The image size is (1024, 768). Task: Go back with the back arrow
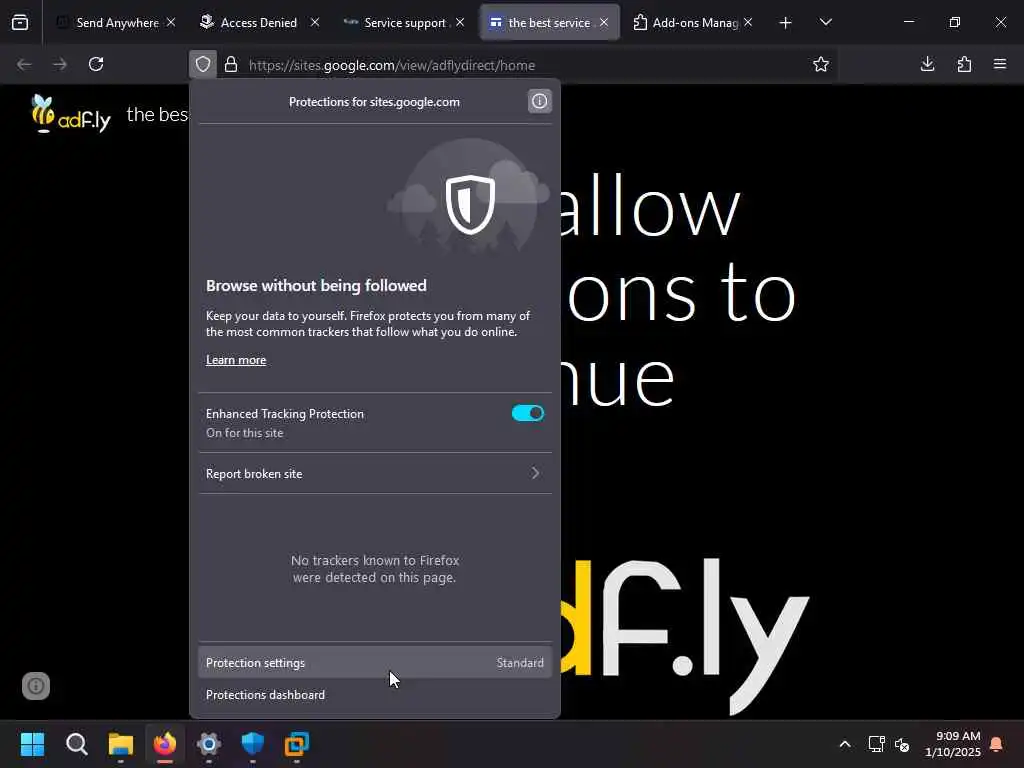click(24, 64)
